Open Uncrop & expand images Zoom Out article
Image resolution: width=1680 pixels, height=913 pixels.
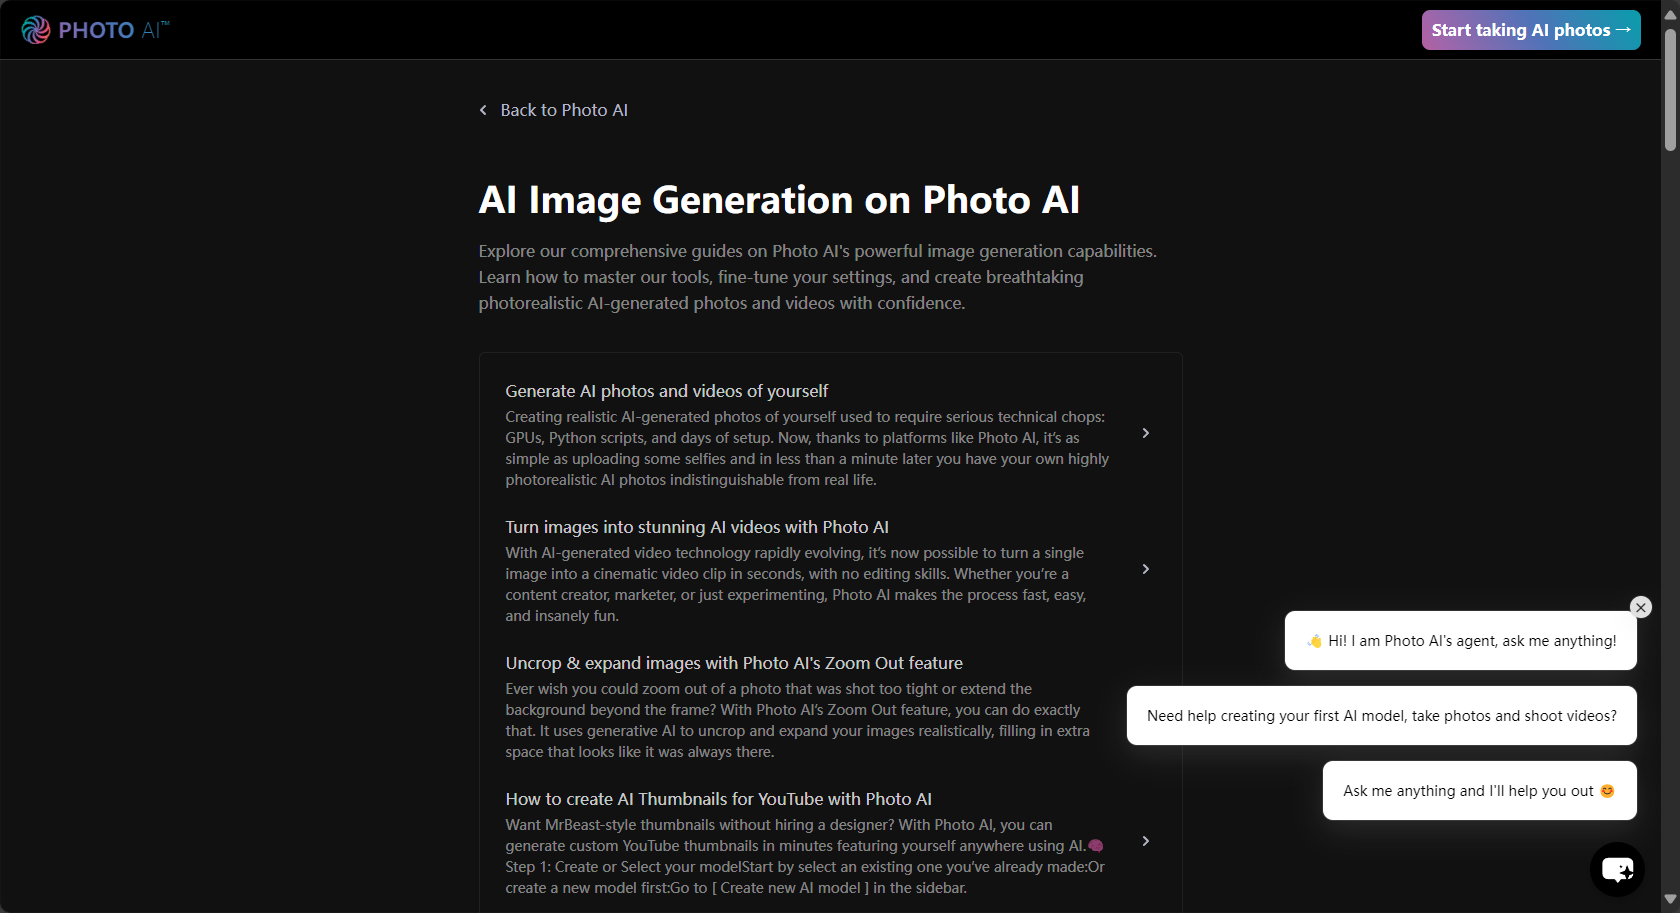coord(734,663)
